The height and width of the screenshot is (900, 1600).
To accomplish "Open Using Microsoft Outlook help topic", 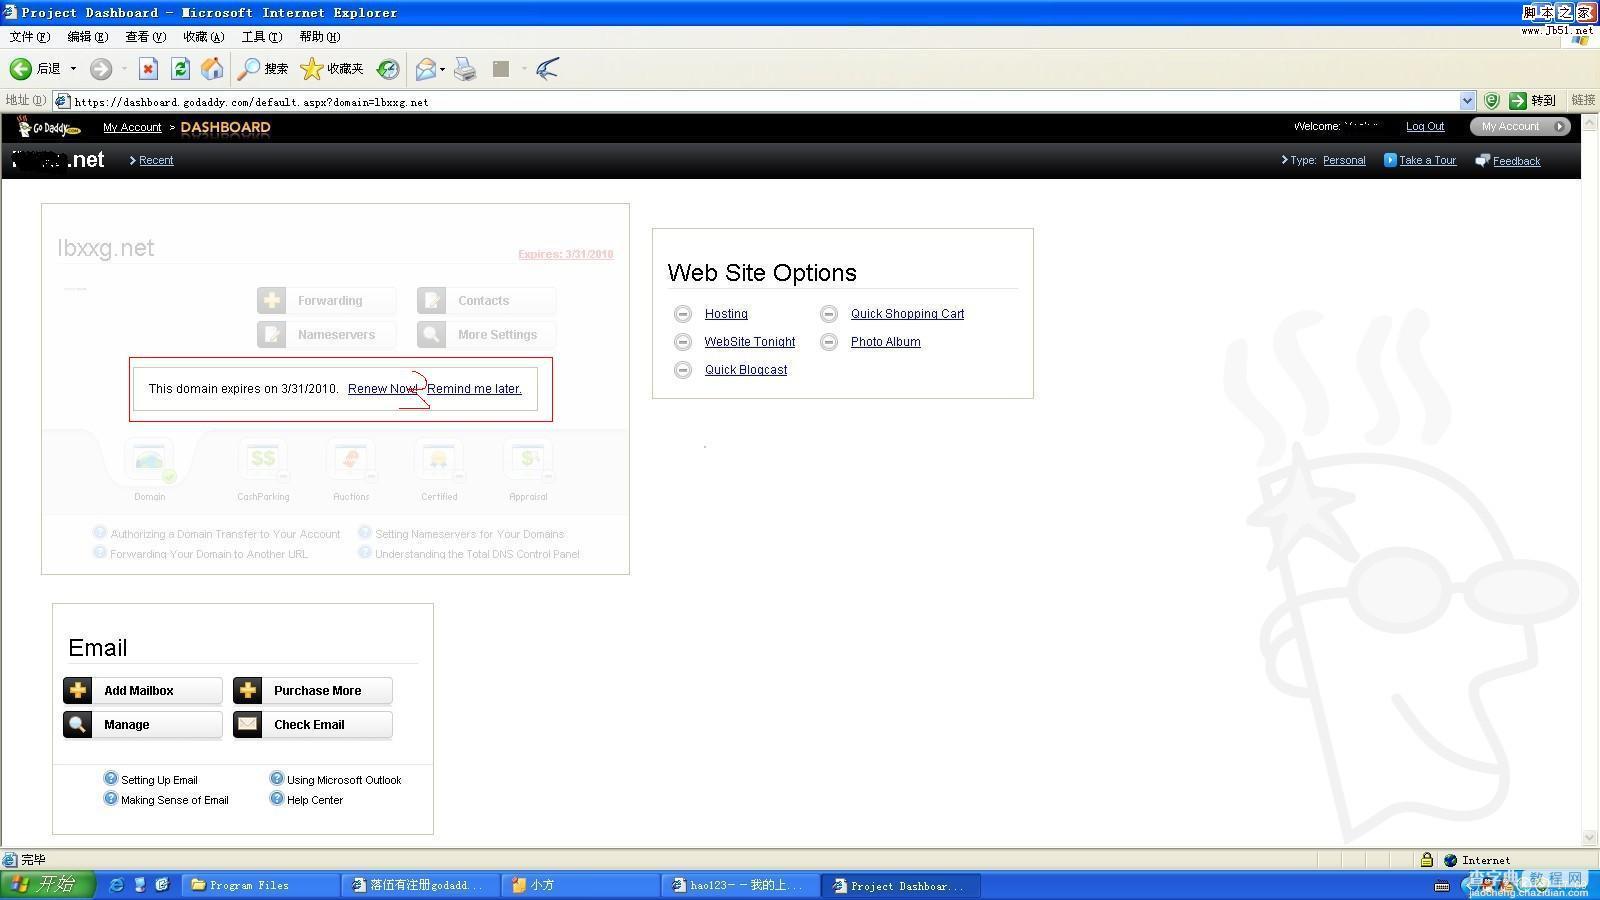I will (x=344, y=780).
